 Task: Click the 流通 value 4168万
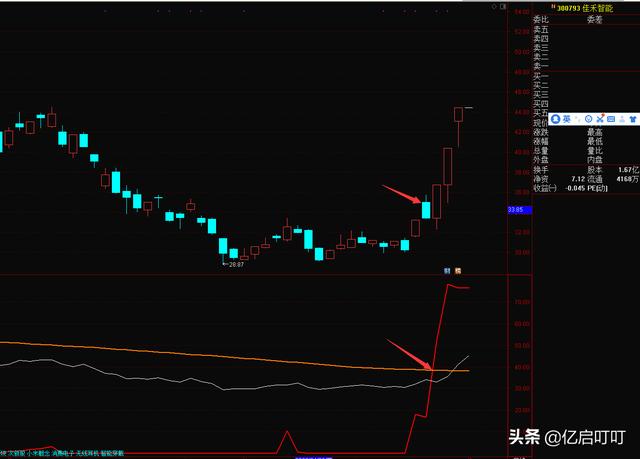point(628,179)
